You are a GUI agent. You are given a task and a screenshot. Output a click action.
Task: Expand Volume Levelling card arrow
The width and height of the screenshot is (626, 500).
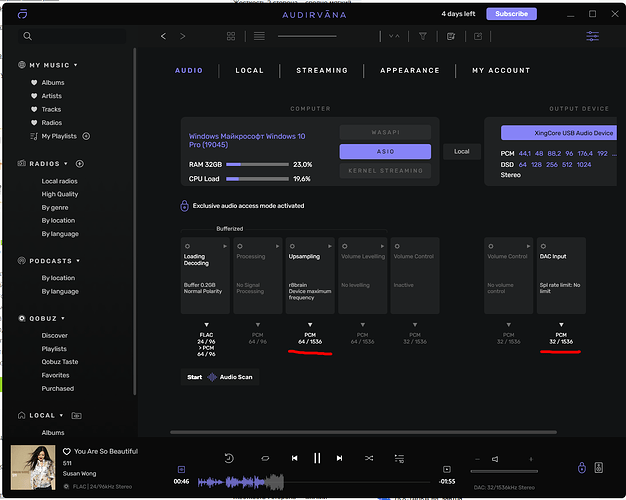[x=382, y=246]
